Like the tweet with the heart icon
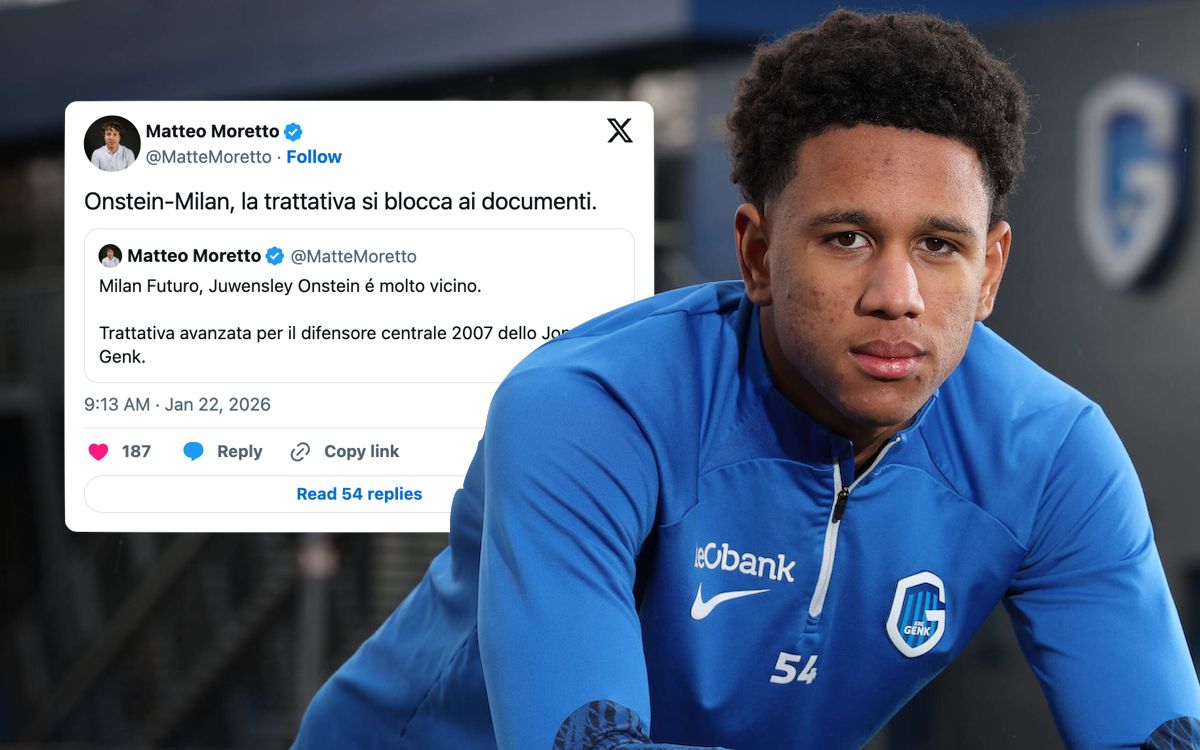This screenshot has height=750, width=1200. (98, 452)
